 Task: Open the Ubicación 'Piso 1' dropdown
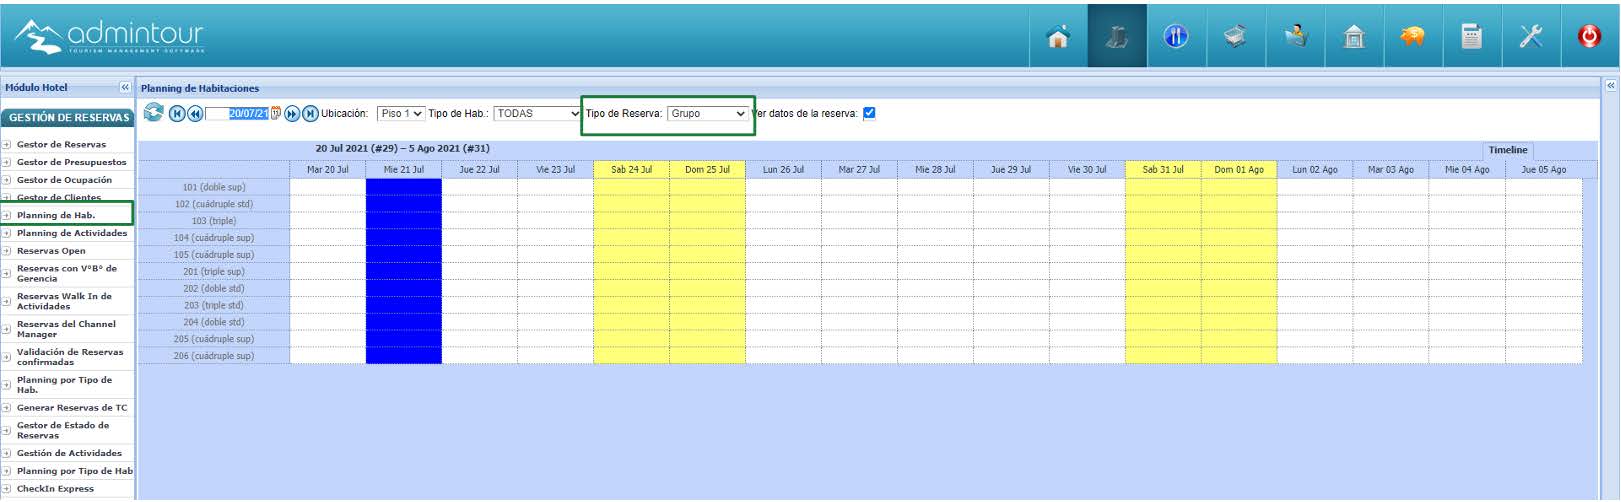tap(401, 114)
